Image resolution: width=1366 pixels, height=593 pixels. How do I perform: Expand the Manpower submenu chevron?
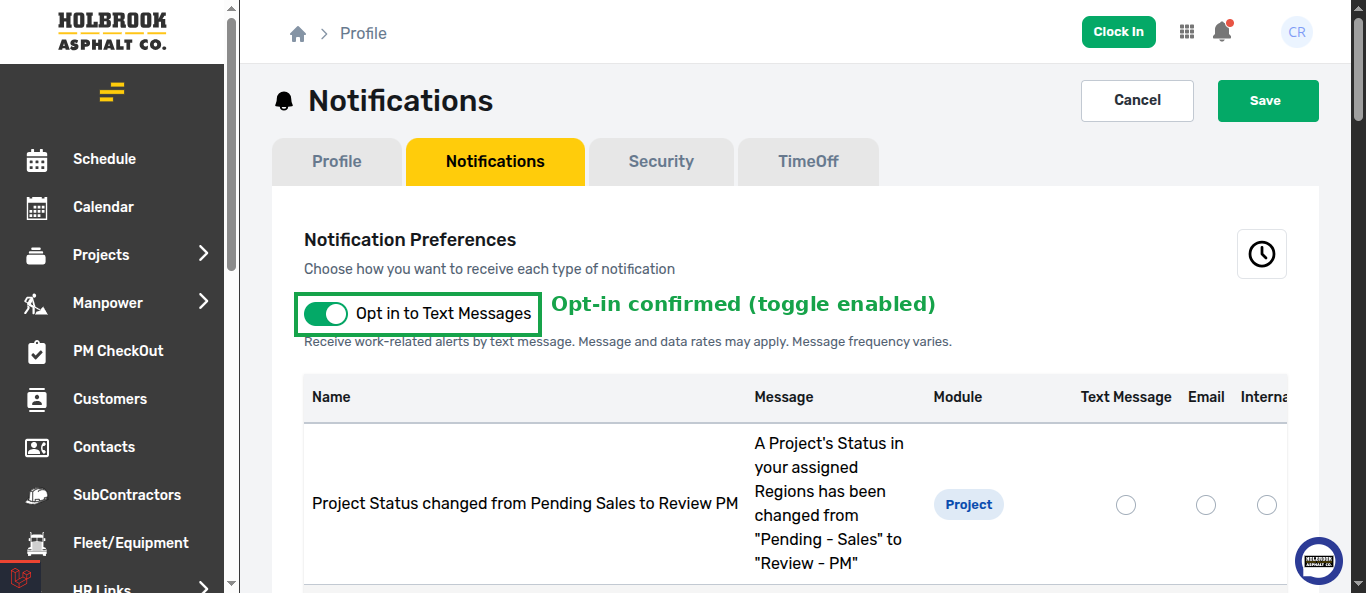pyautogui.click(x=203, y=301)
